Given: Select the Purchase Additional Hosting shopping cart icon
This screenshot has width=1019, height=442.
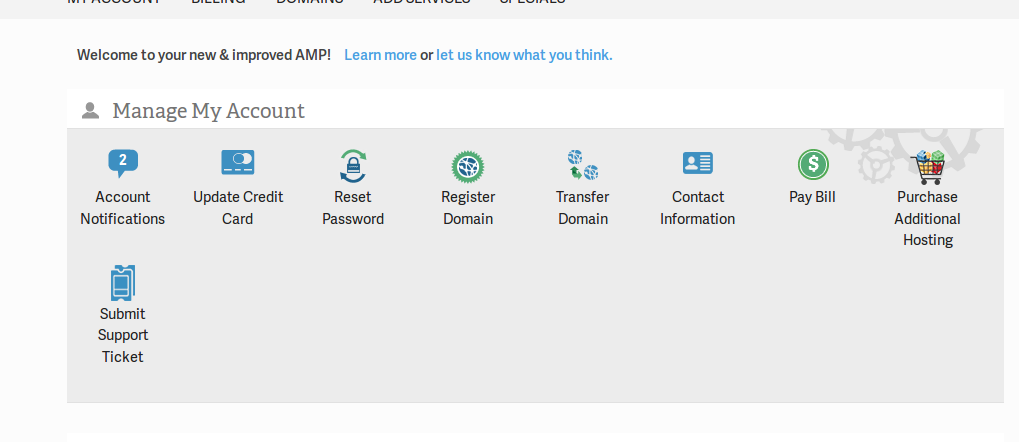Looking at the screenshot, I should (928, 166).
